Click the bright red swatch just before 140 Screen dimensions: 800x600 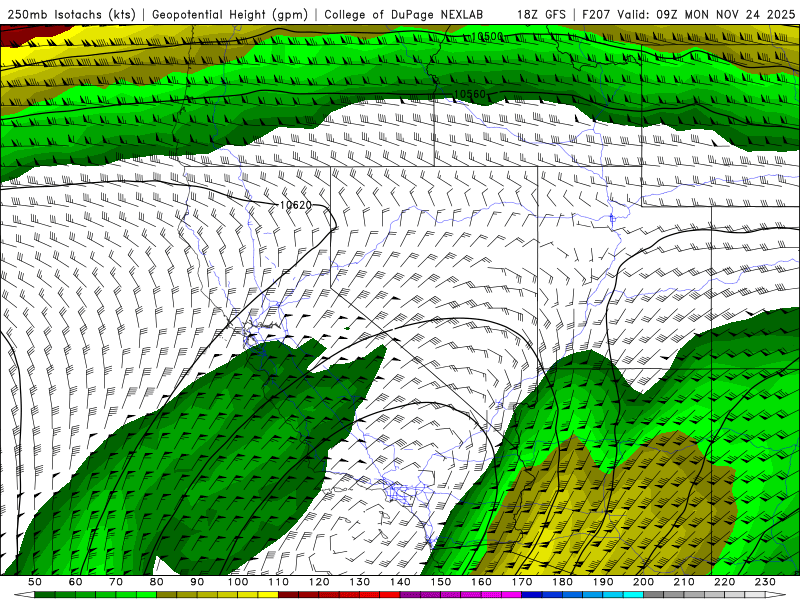click(x=391, y=595)
